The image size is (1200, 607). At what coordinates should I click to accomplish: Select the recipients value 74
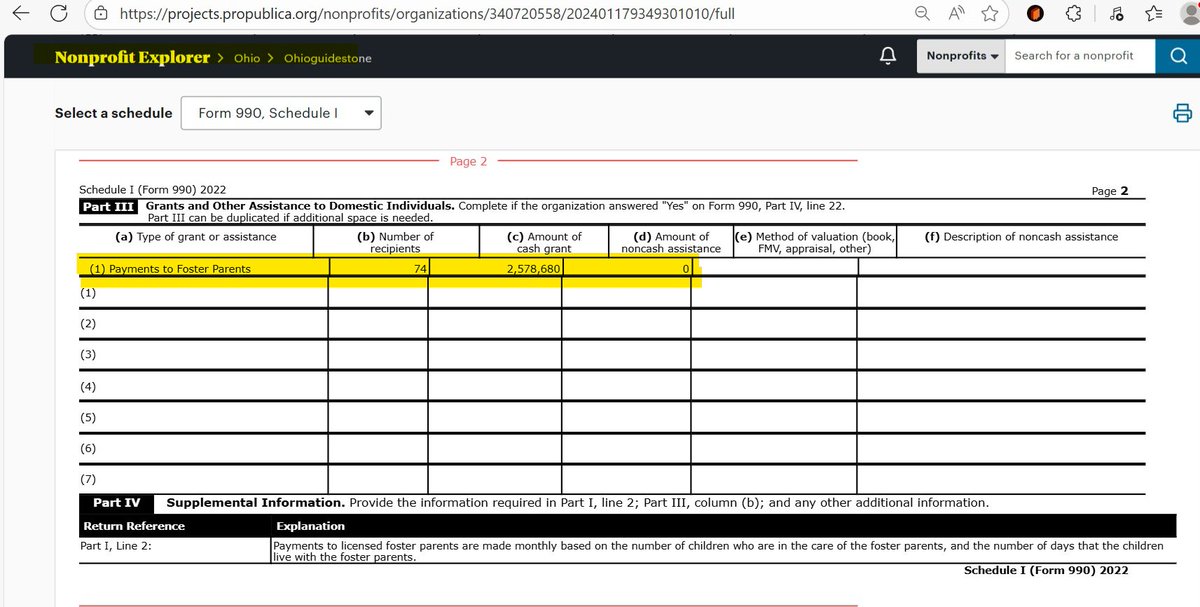pos(420,269)
